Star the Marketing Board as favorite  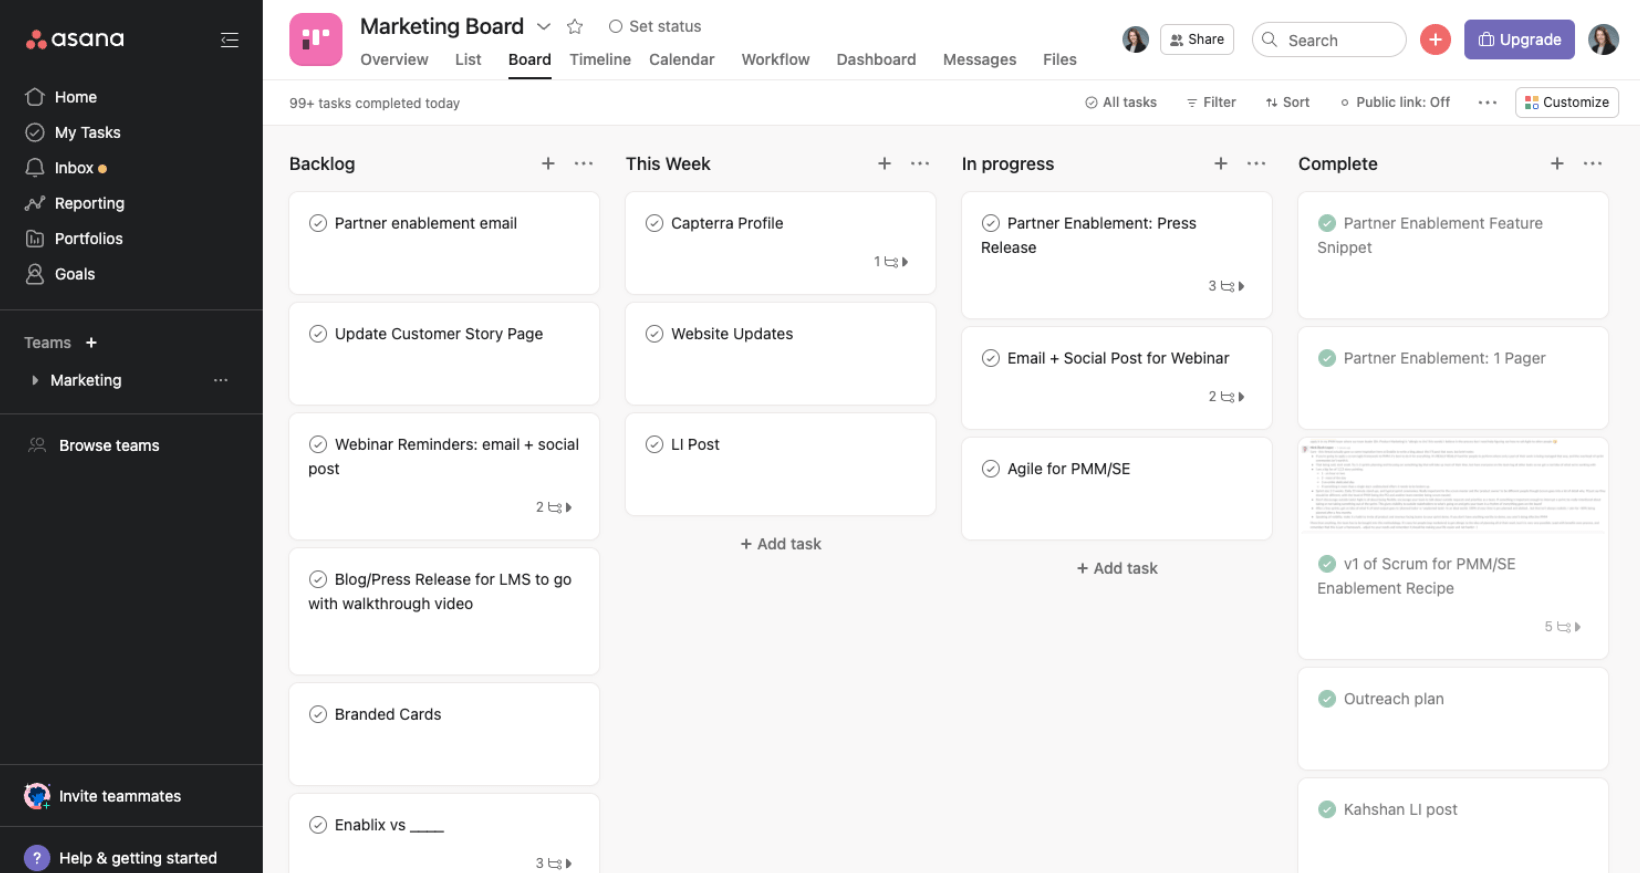tap(575, 26)
